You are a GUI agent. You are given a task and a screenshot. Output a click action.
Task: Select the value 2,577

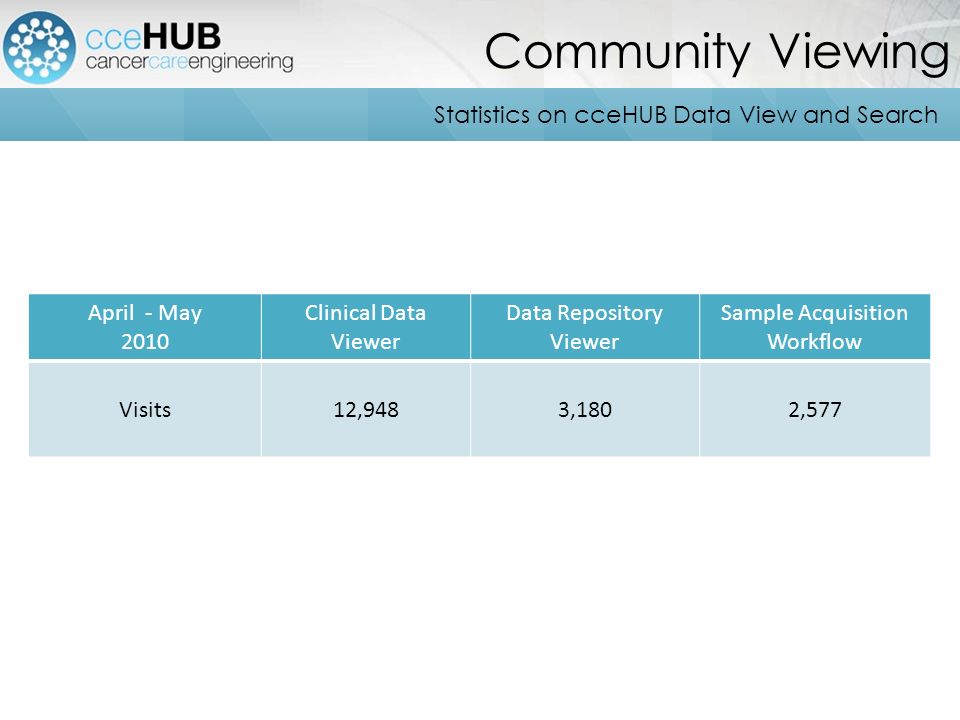[x=815, y=410]
